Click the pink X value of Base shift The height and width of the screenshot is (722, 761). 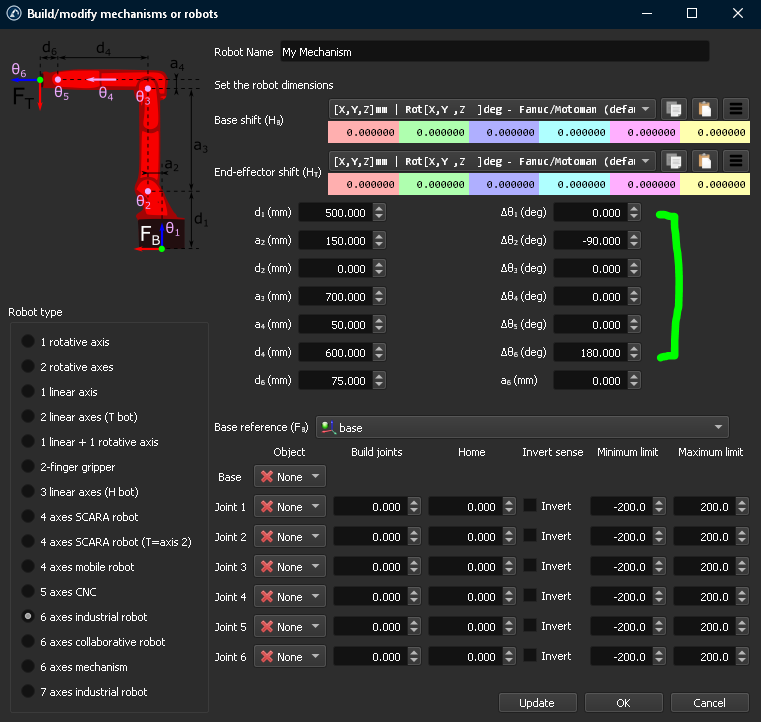(362, 132)
